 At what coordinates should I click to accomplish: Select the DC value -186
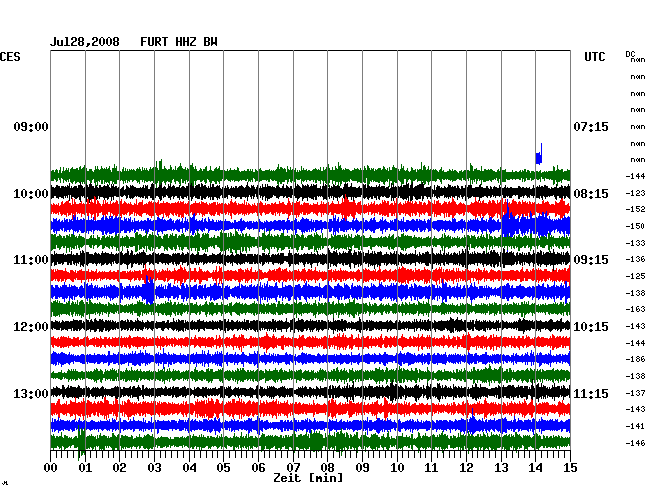point(635,359)
